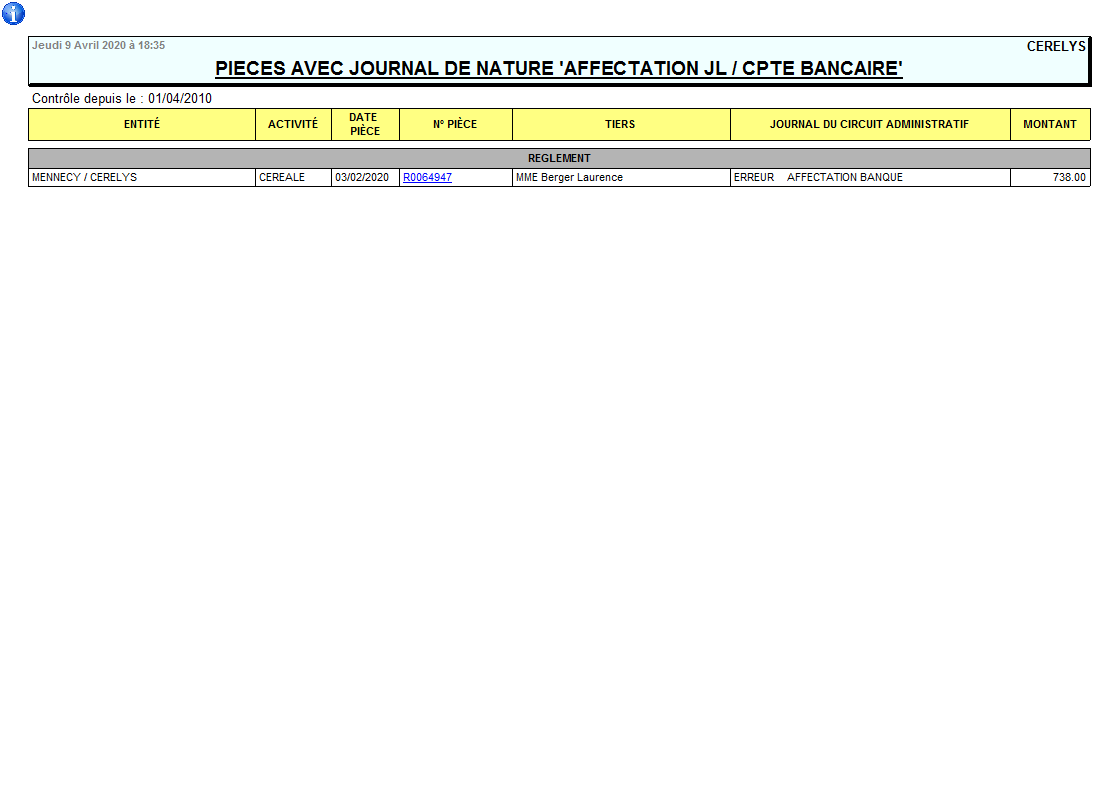Screen dimensions: 1118x789
Task: Select the DATE PIÈCE column header
Action: [x=365, y=124]
